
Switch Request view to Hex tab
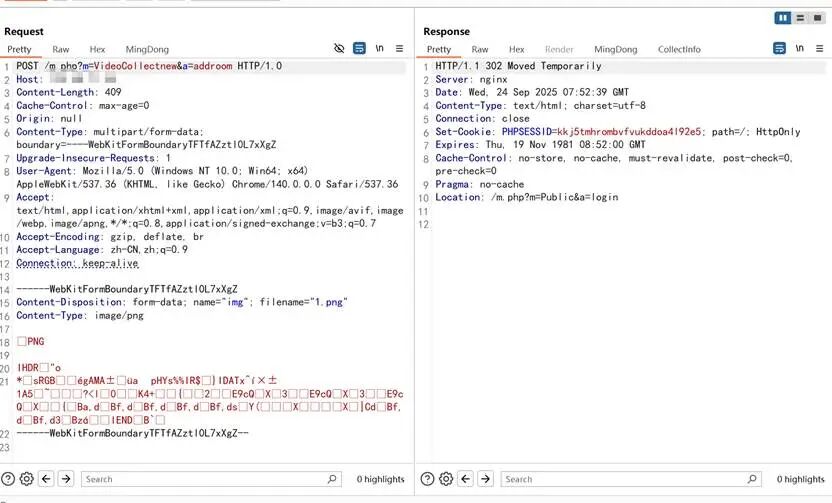[97, 49]
